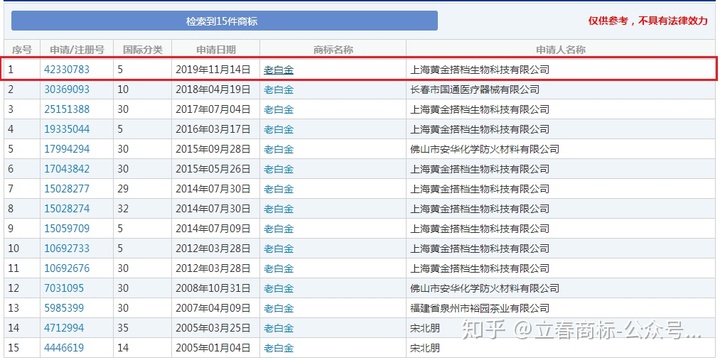Viewport: 720px width, 360px height.
Task: Open registration number 19335044 link
Action: tap(67, 129)
